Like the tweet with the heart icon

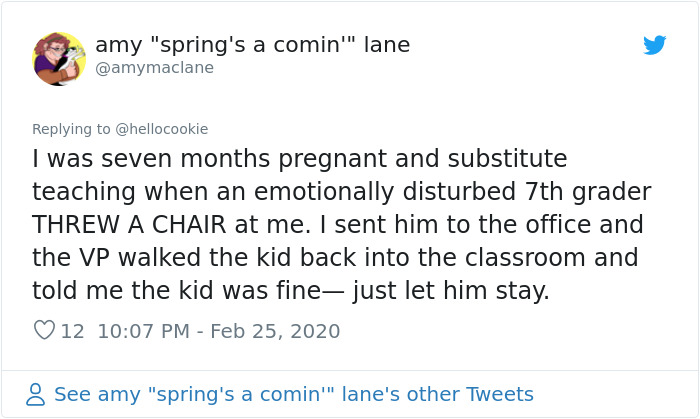(x=44, y=330)
